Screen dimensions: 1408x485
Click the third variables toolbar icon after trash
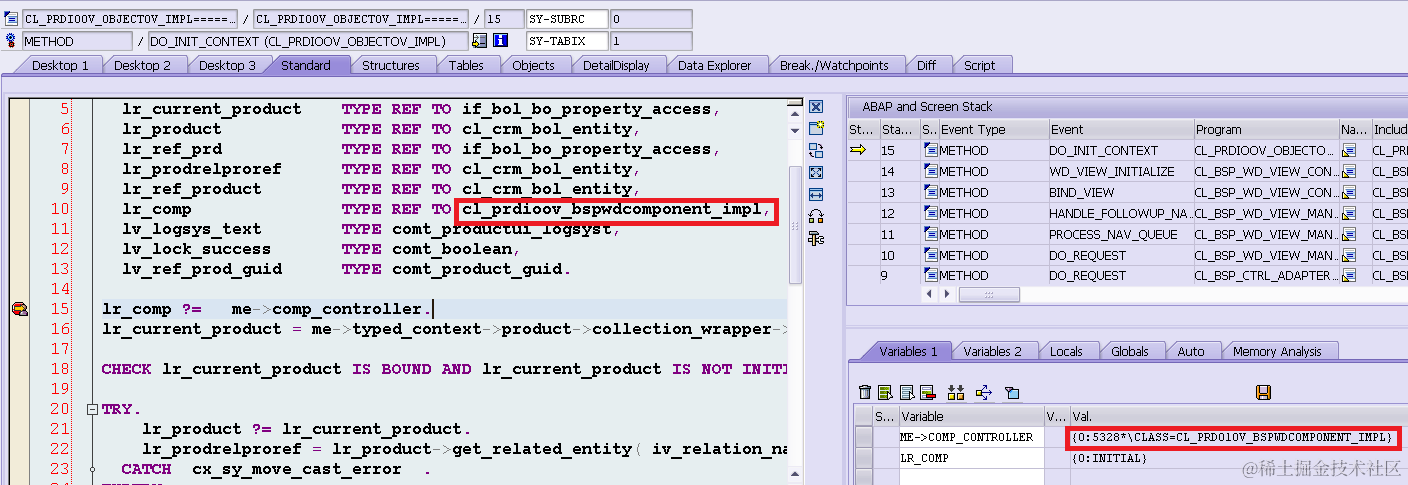tap(907, 392)
